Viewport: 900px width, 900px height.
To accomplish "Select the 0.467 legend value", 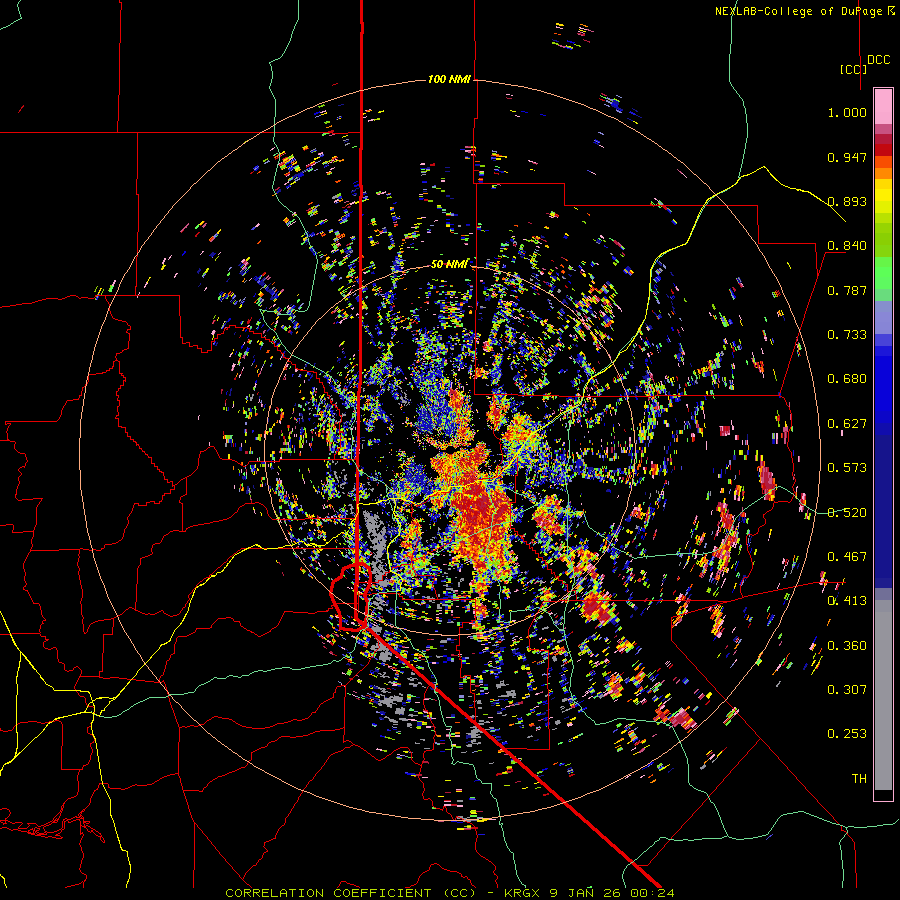I will click(x=847, y=557).
